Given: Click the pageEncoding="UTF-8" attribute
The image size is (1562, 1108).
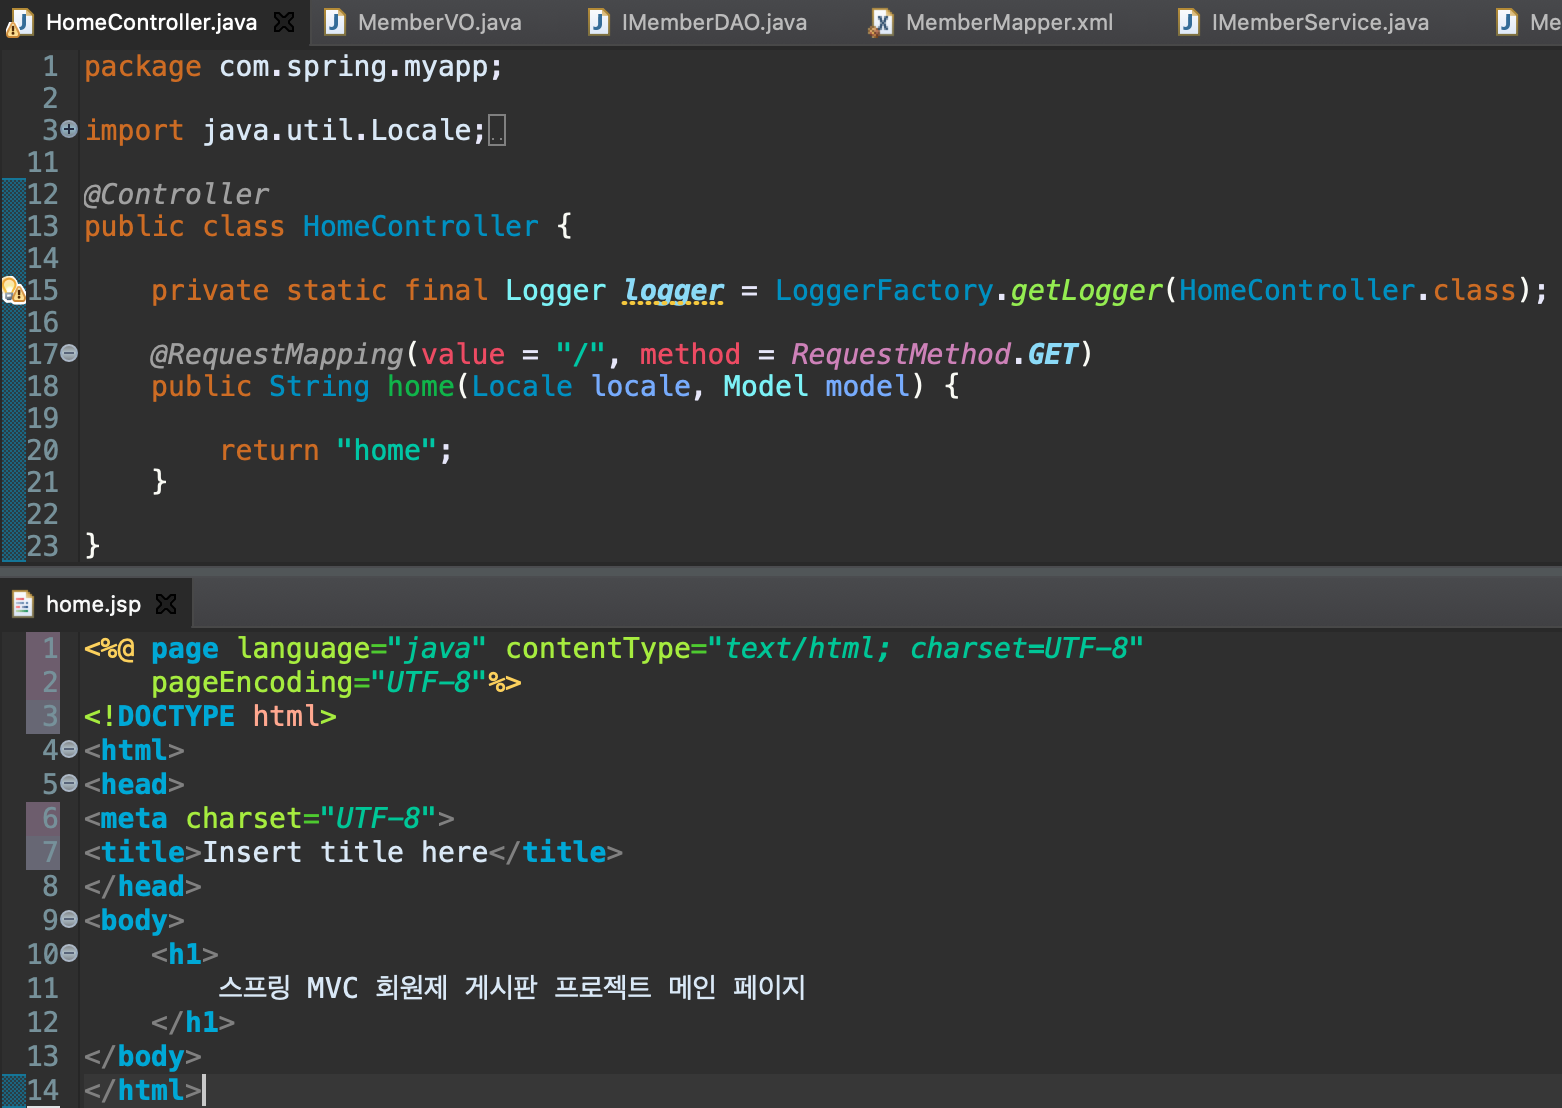Looking at the screenshot, I should (319, 682).
